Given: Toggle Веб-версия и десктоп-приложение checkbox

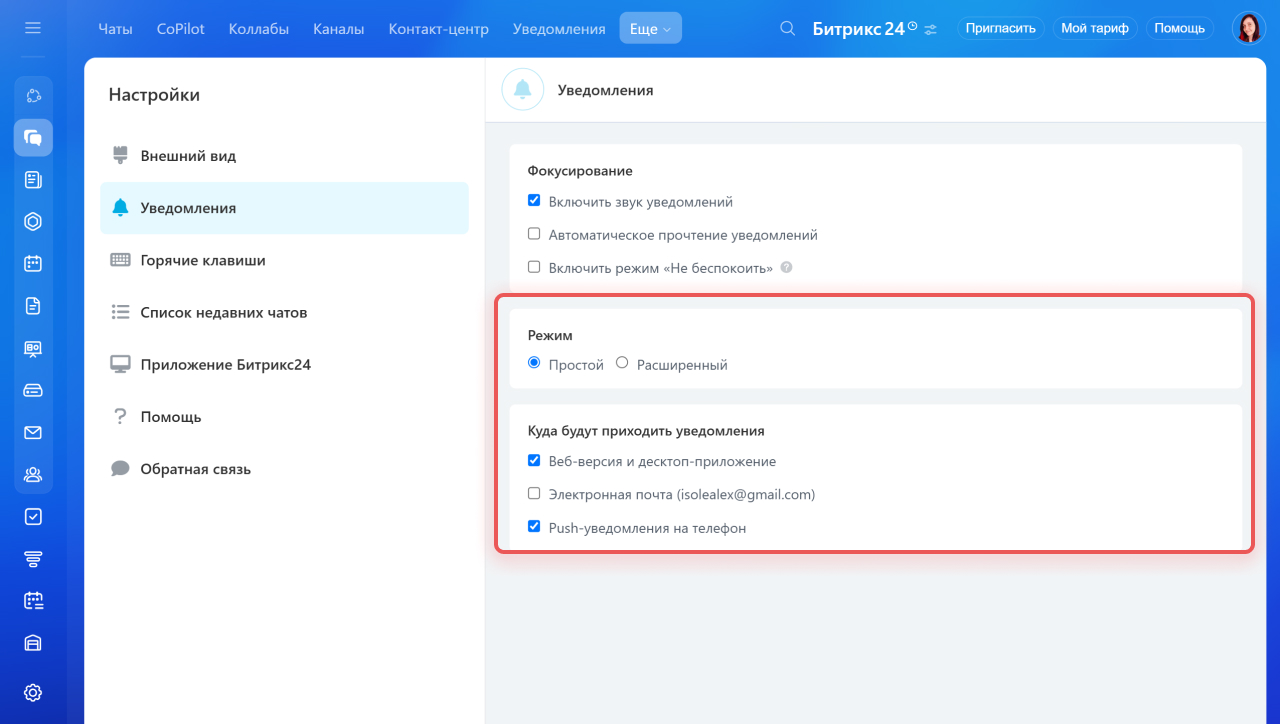Looking at the screenshot, I should click(x=534, y=461).
